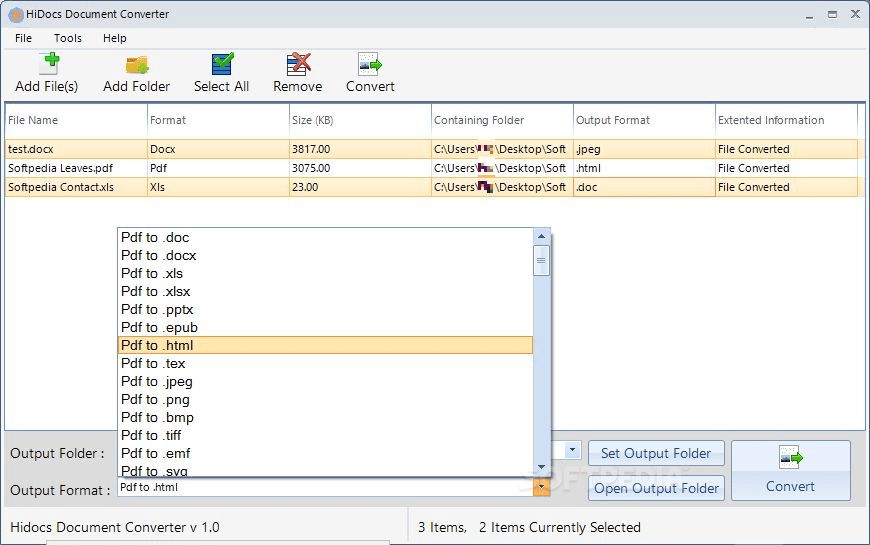
Task: Choose Pdf to .png option
Action: tap(325, 399)
